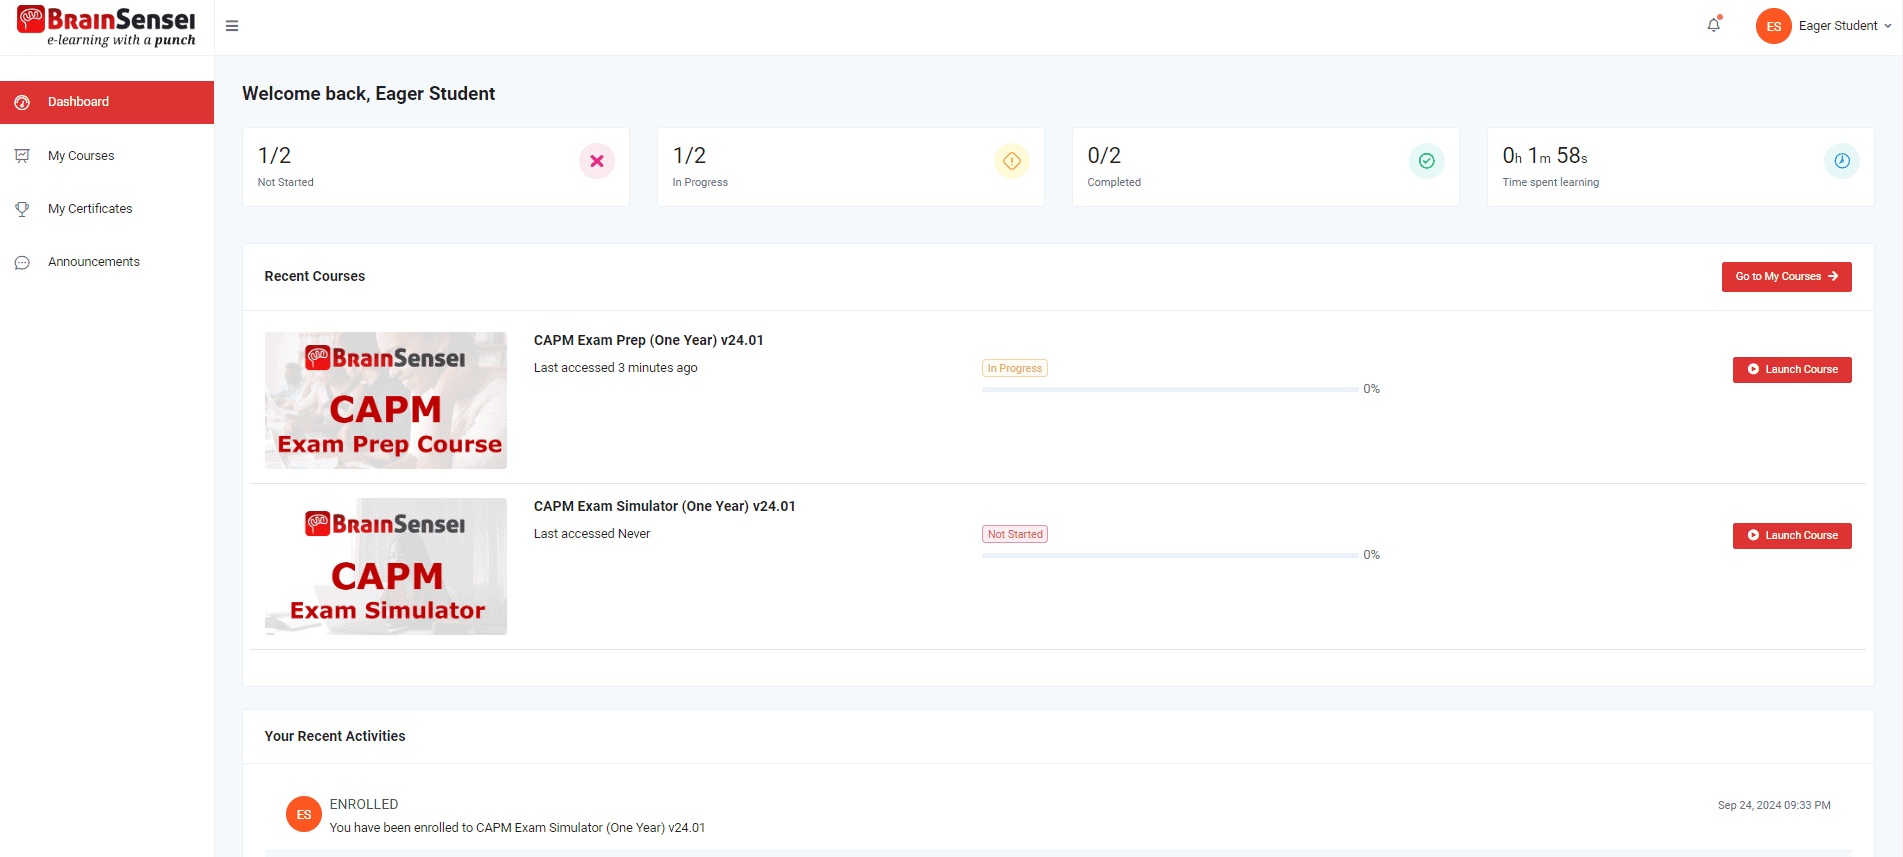Click the 0/2 Completed count
1903x857 pixels.
click(1104, 156)
